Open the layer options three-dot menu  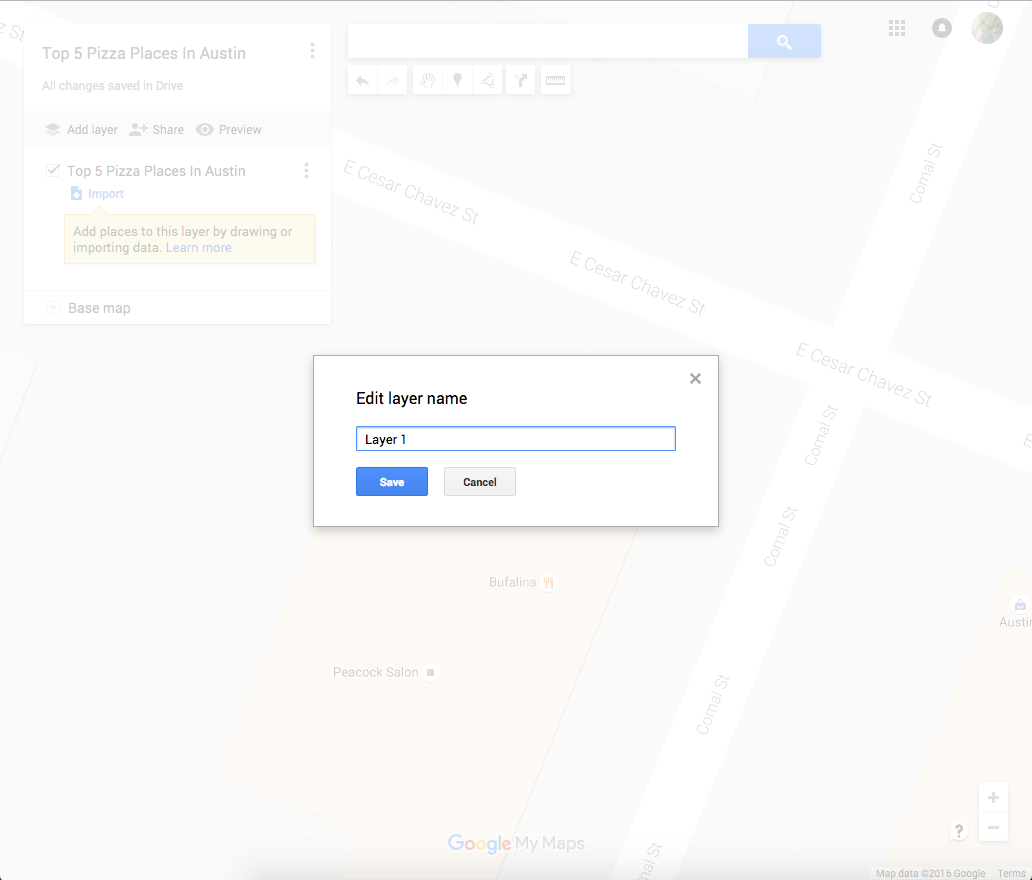[x=306, y=170]
